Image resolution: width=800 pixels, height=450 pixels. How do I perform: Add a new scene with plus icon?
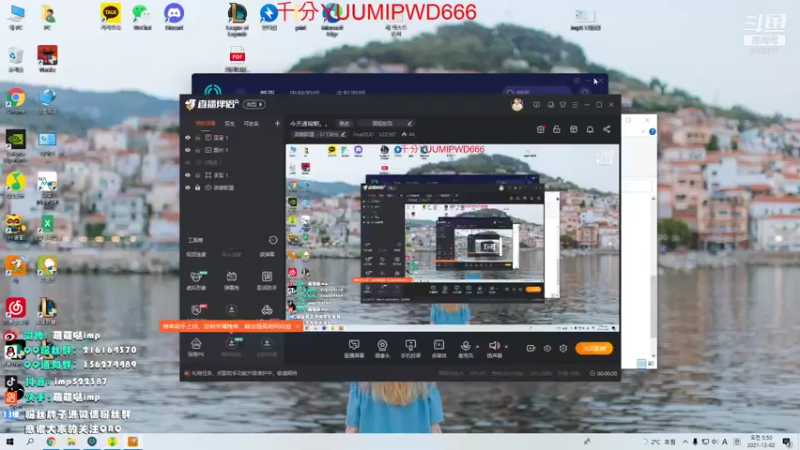pyautogui.click(x=277, y=123)
